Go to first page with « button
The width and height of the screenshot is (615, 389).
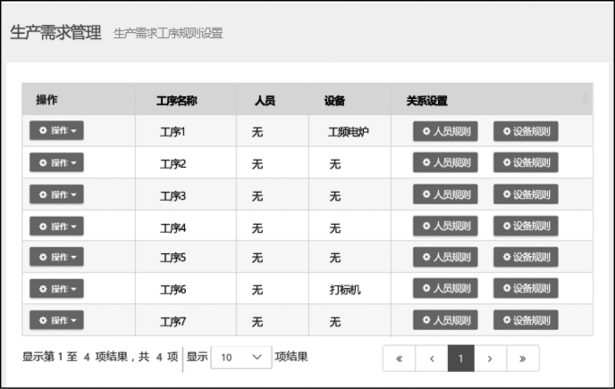399,358
